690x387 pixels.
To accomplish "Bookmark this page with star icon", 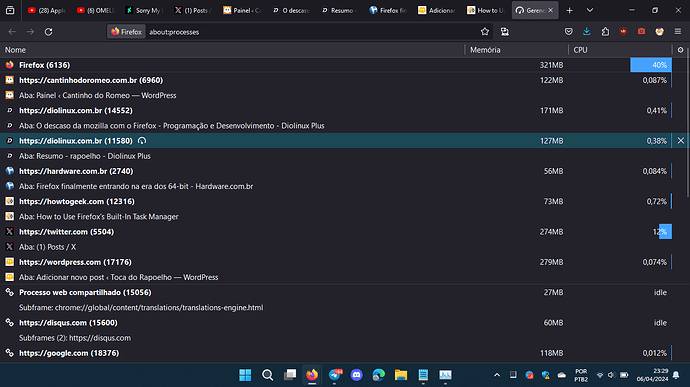I will tap(484, 32).
